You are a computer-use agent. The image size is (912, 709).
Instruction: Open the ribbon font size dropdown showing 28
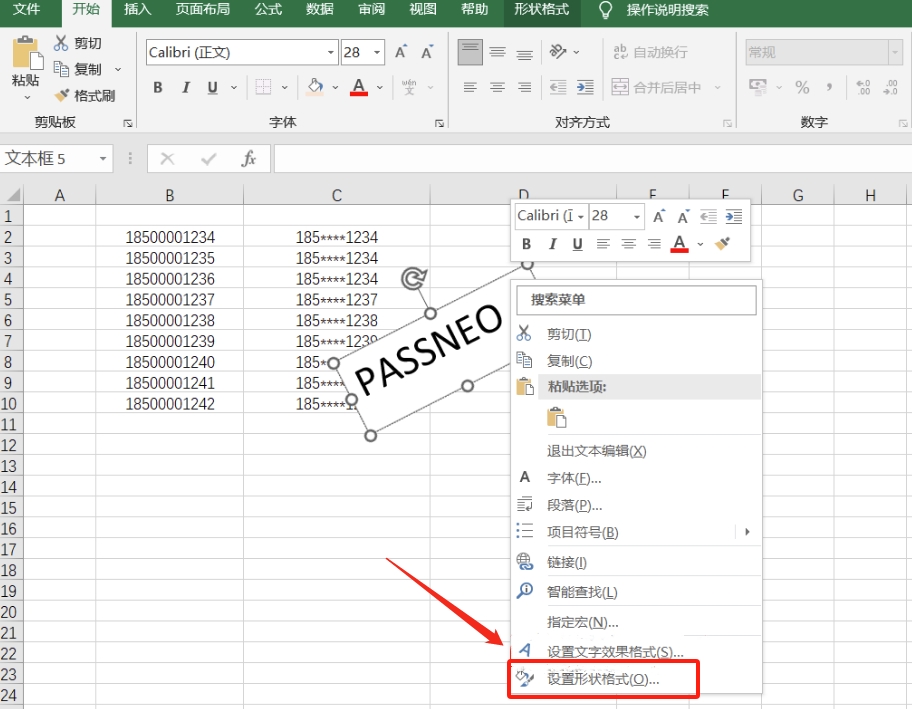tap(377, 52)
